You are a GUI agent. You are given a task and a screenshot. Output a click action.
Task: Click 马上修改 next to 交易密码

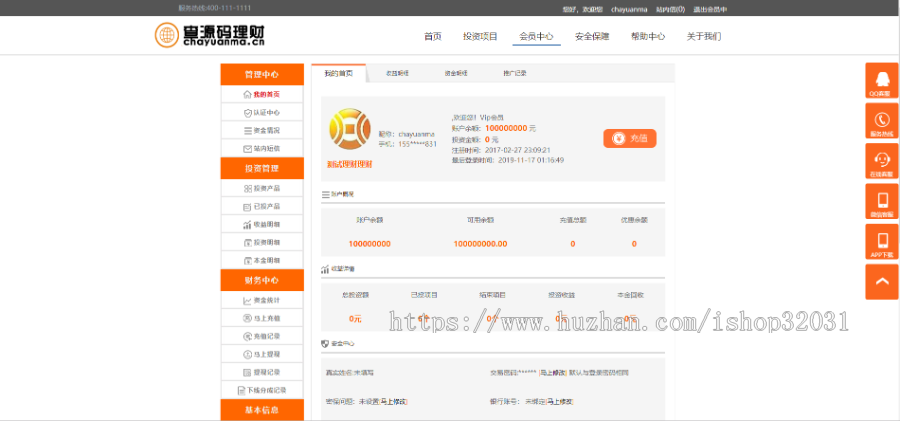click(x=552, y=373)
